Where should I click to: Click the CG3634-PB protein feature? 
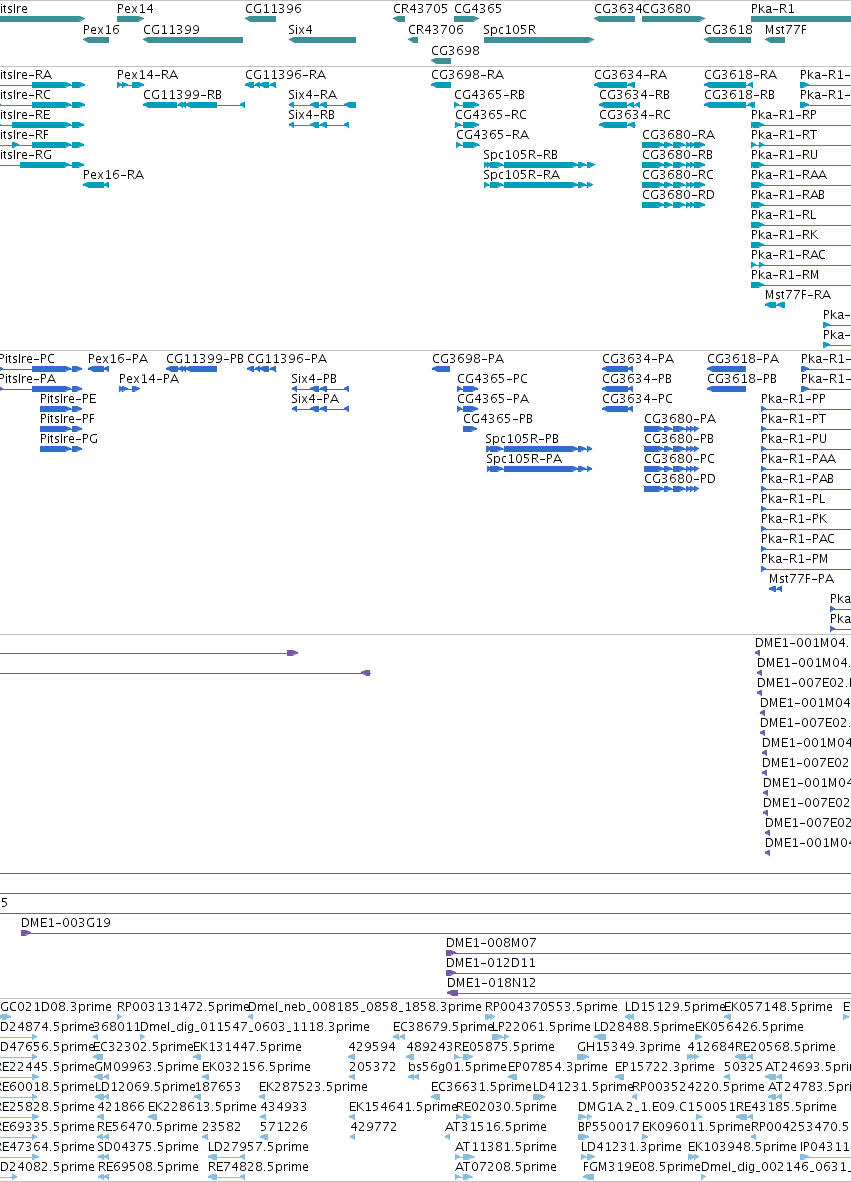[617, 389]
